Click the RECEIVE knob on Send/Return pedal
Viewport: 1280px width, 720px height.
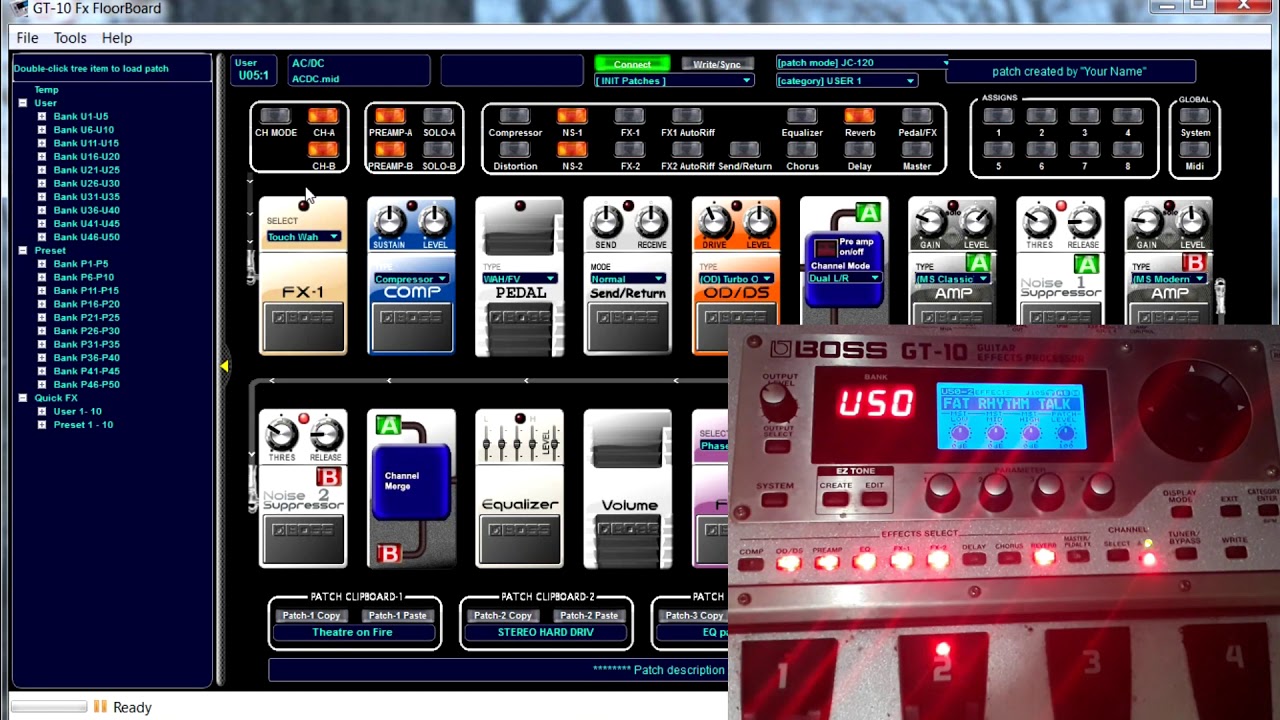coord(651,222)
